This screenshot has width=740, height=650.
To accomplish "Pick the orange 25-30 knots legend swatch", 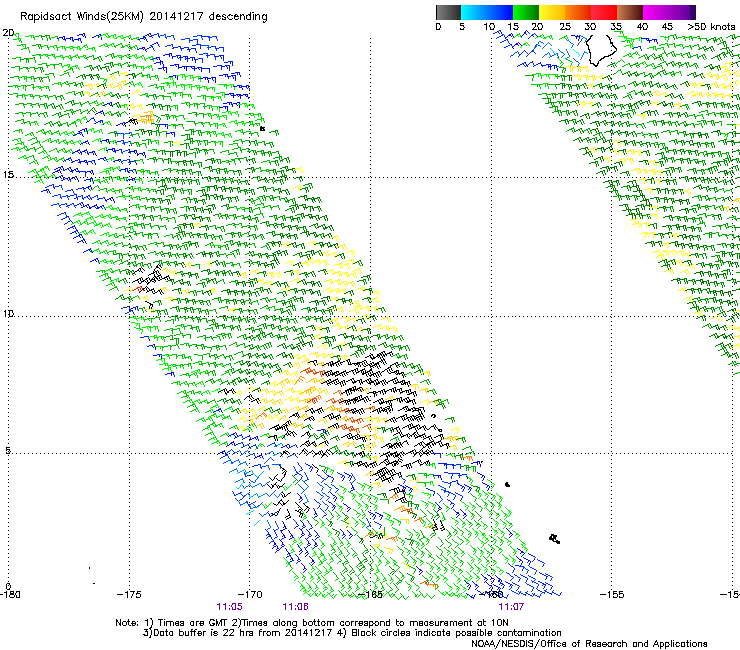I will pos(578,12).
